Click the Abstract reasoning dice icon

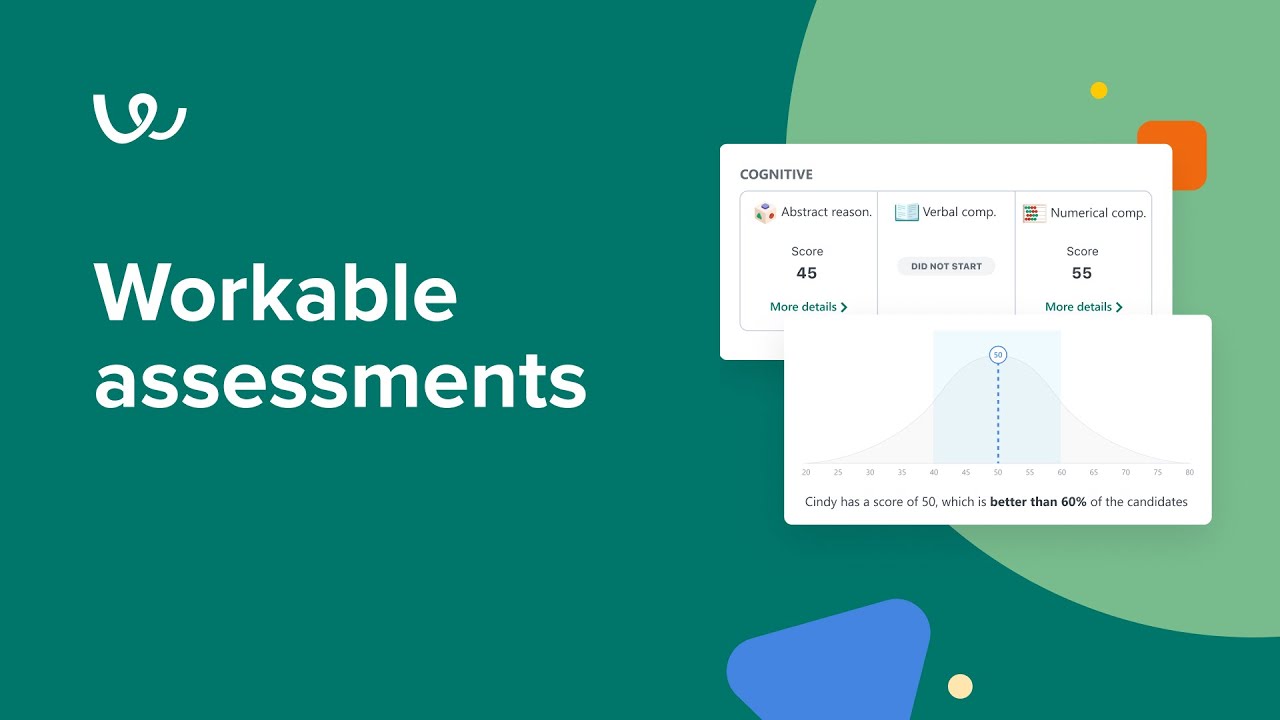pos(765,212)
